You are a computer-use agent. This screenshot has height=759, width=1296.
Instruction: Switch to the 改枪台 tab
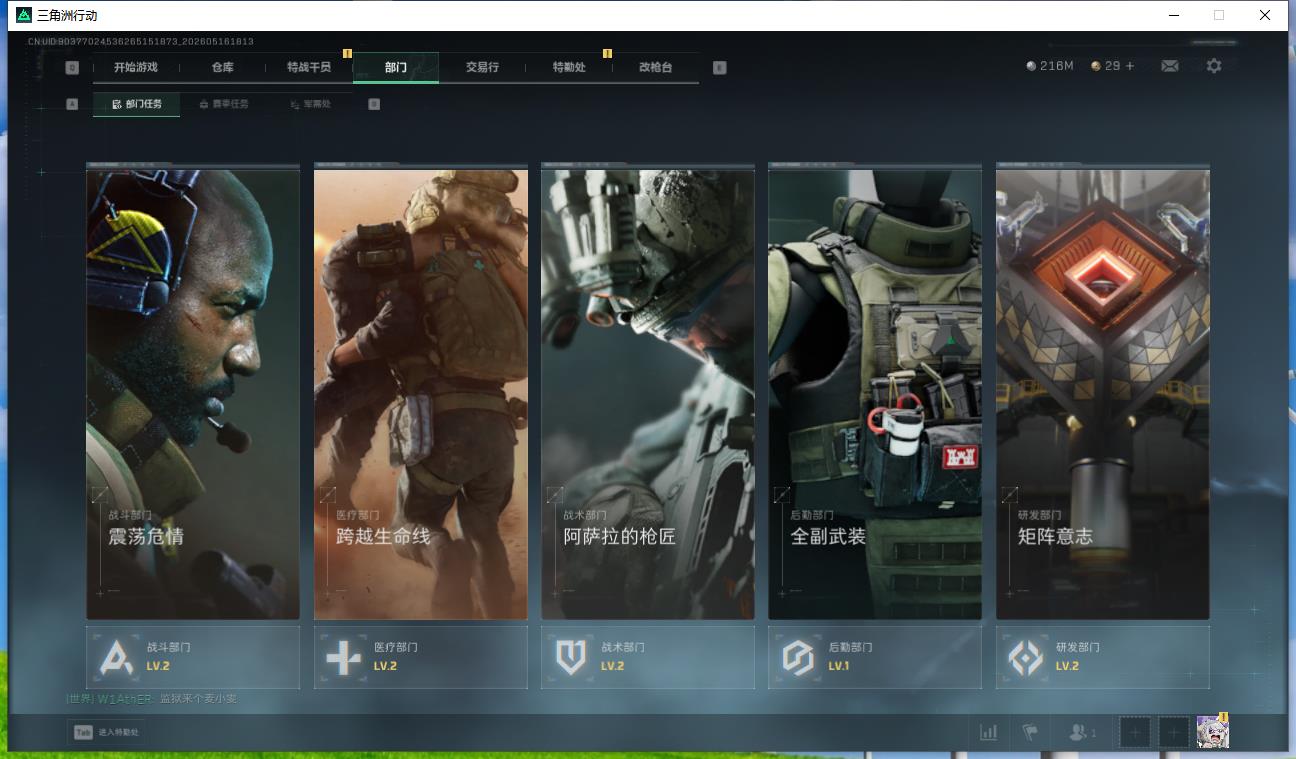tap(656, 67)
